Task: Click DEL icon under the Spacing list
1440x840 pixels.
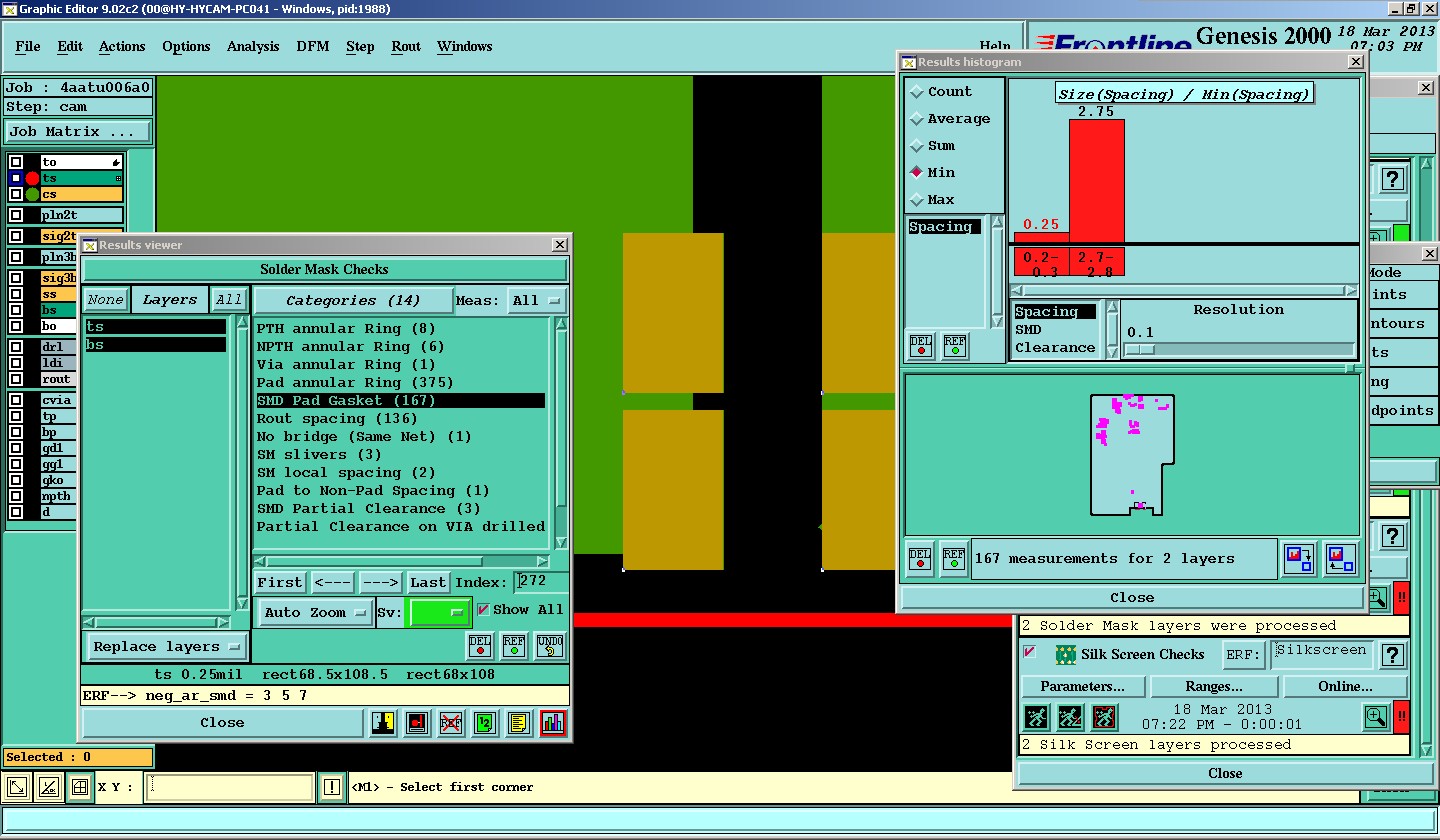Action: (x=921, y=345)
